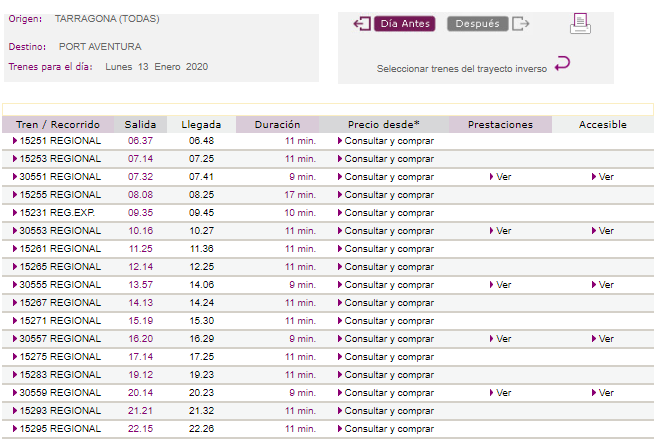Open train 15231 REG.EXP. route details
The height and width of the screenshot is (443, 663).
pos(57,213)
